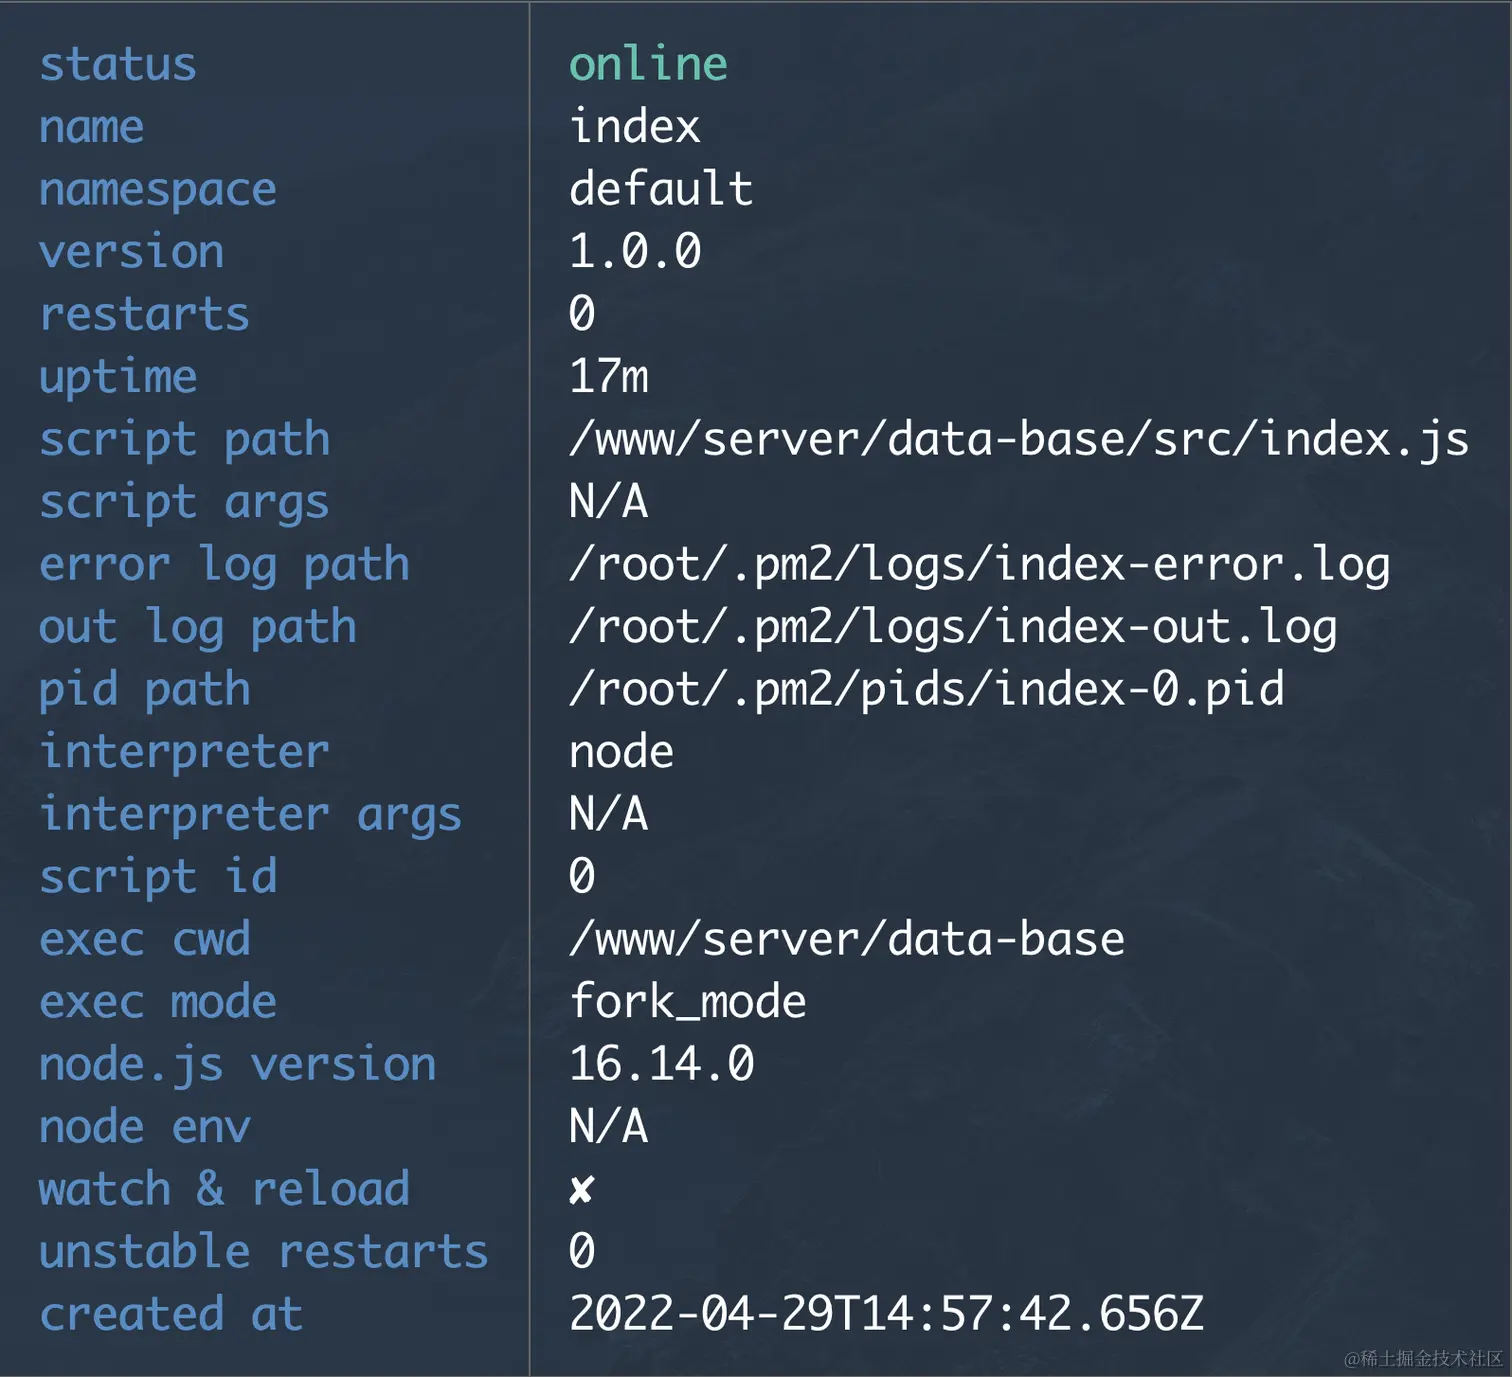This screenshot has width=1512, height=1377.
Task: Click the namespace value default
Action: [x=661, y=189]
